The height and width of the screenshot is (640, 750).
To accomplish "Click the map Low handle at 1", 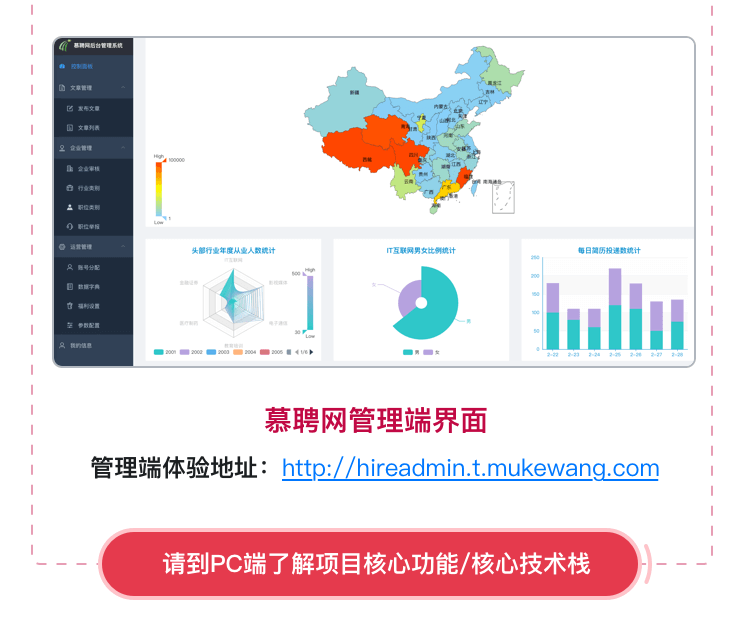I will tap(164, 218).
